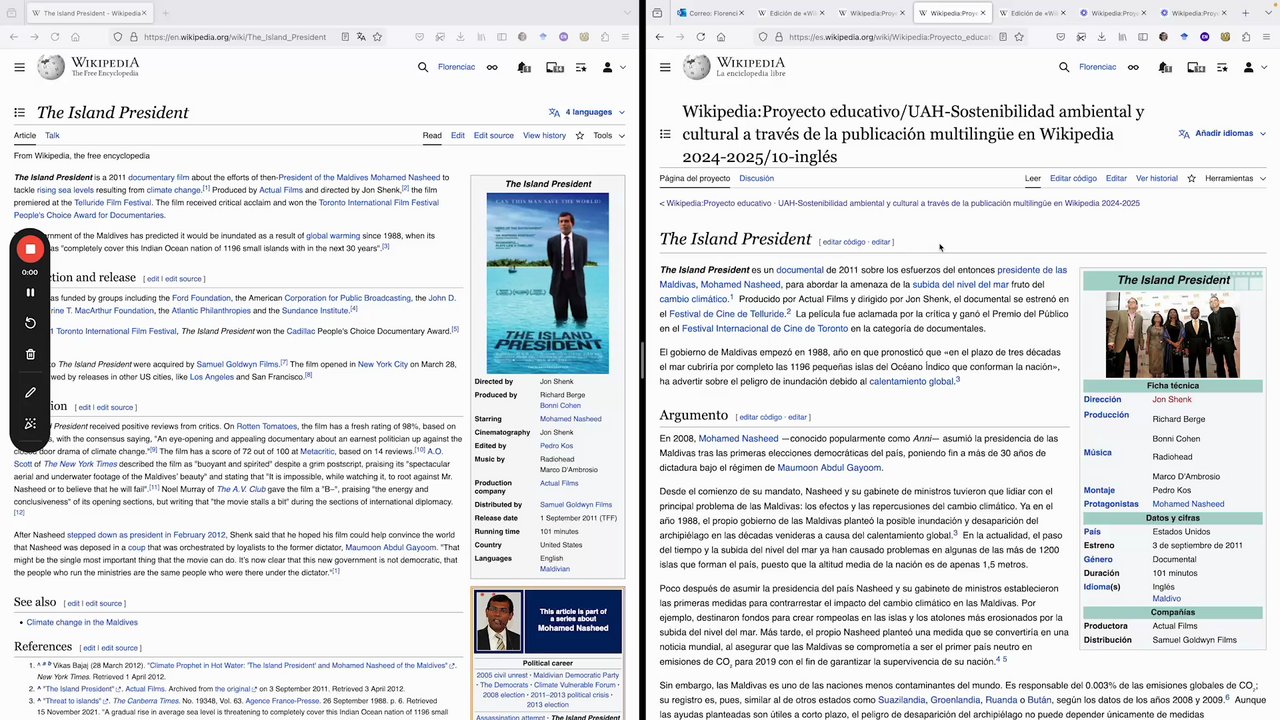This screenshot has width=1280, height=720.
Task: Open Ver historial on the Spanish page
Action: 1157,178
